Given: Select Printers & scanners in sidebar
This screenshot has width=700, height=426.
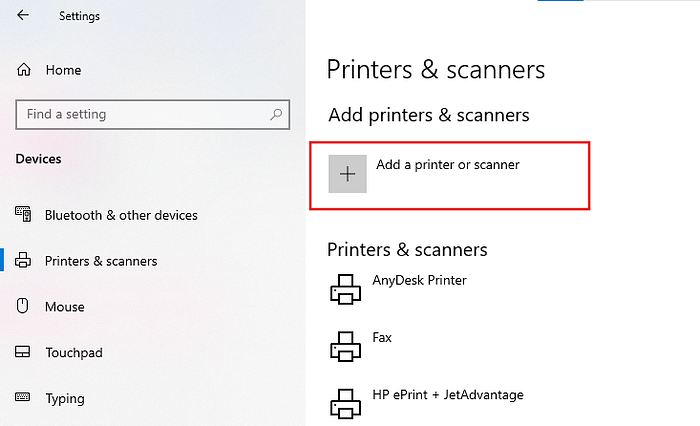Looking at the screenshot, I should (x=101, y=261).
